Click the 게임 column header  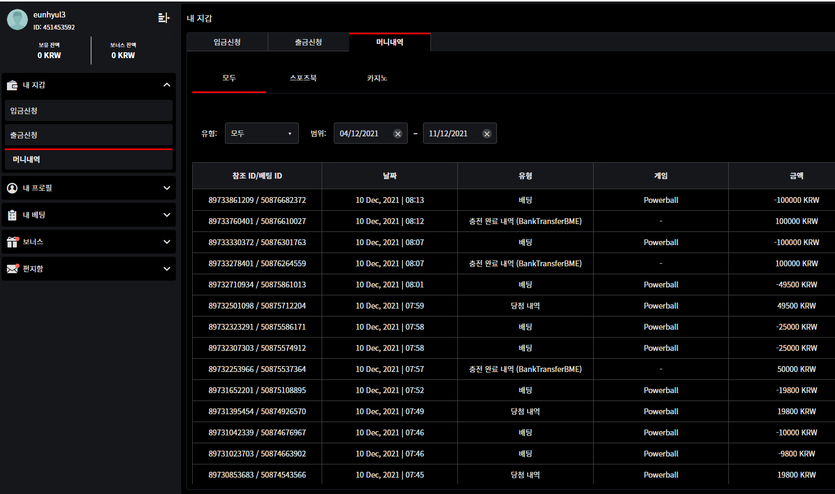click(661, 176)
